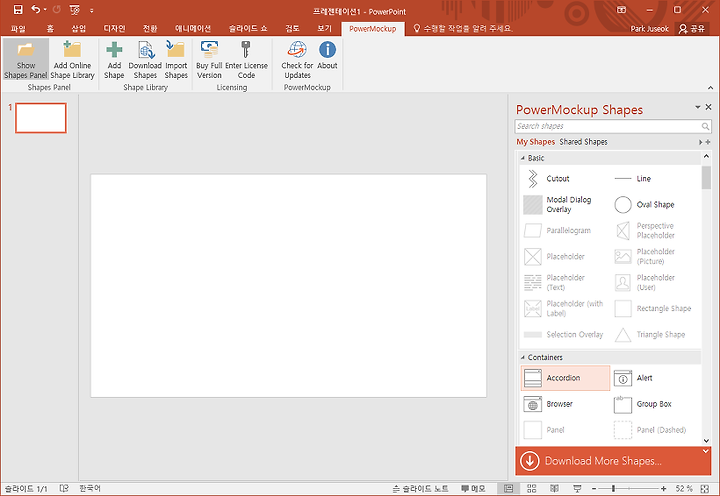Select the Modal Dialog Overlay shape

pos(565,205)
